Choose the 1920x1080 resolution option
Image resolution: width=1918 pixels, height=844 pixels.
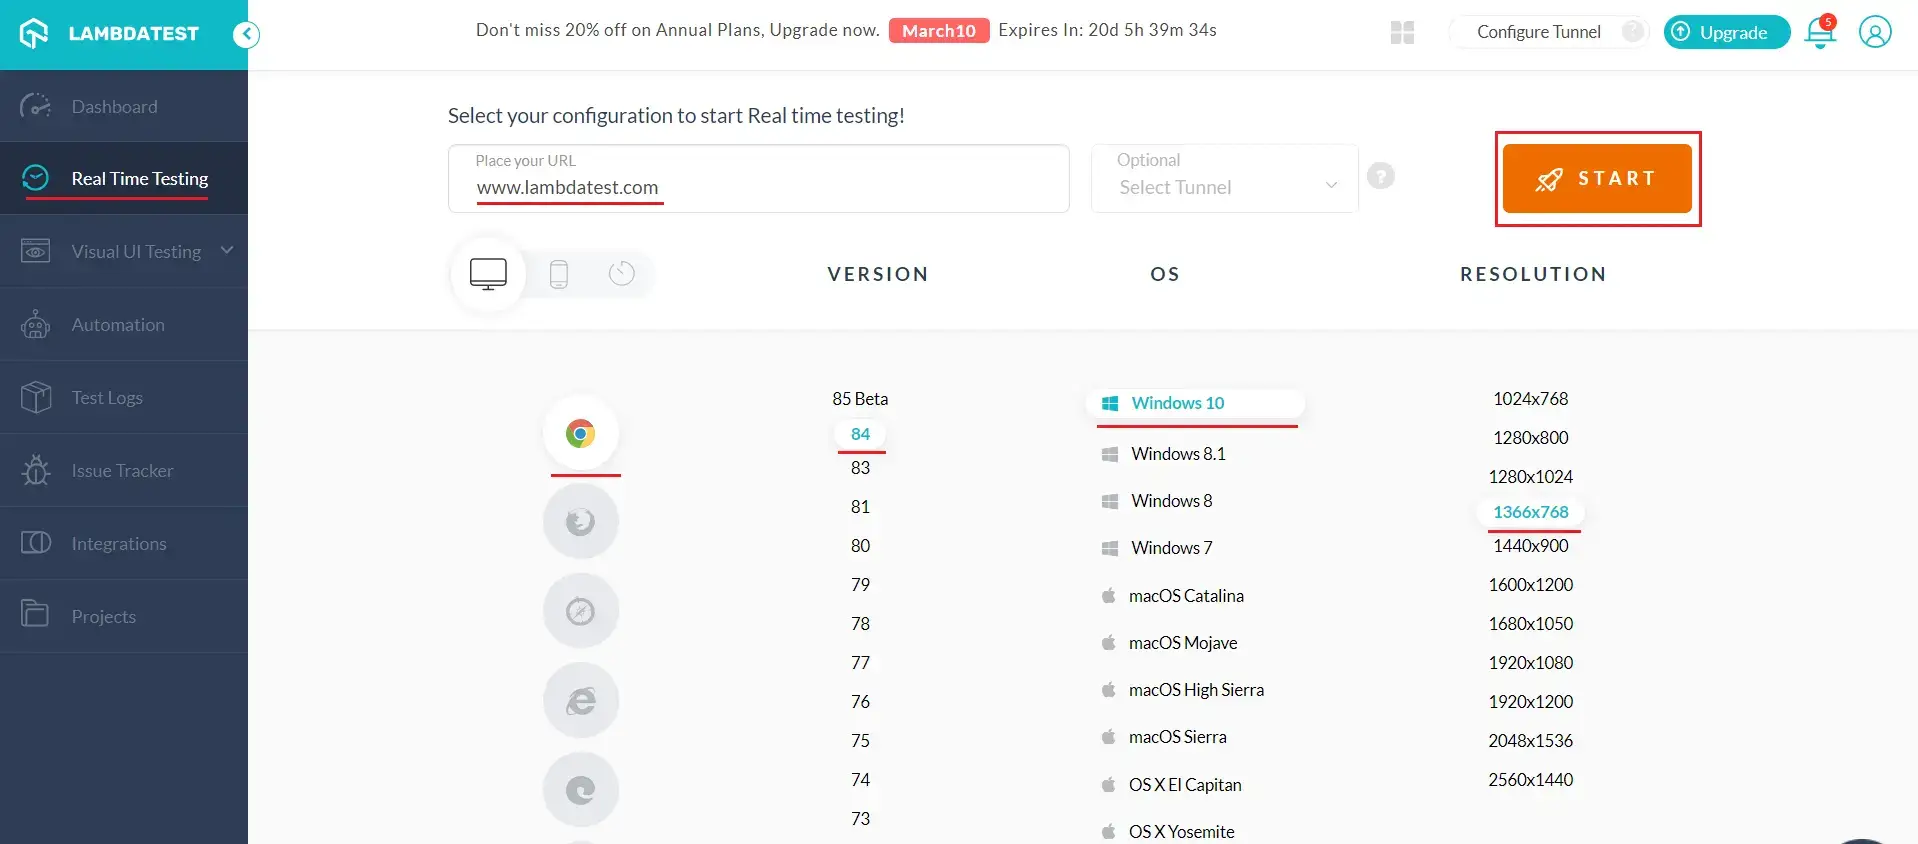point(1530,663)
